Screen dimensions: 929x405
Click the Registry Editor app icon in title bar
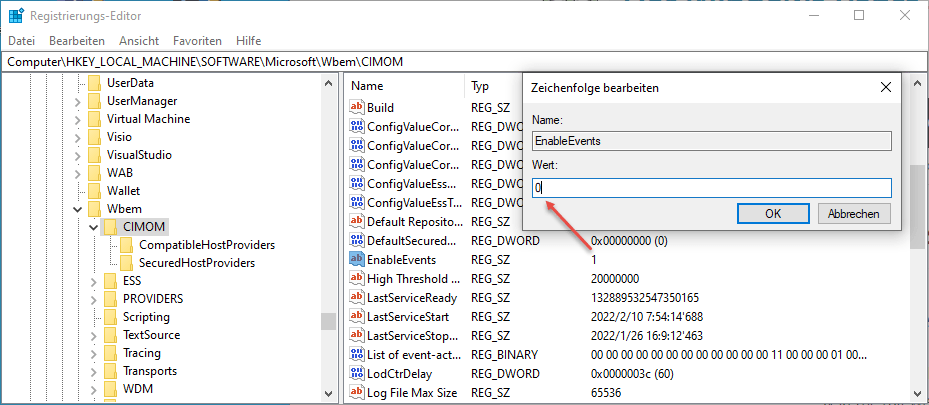[x=16, y=15]
